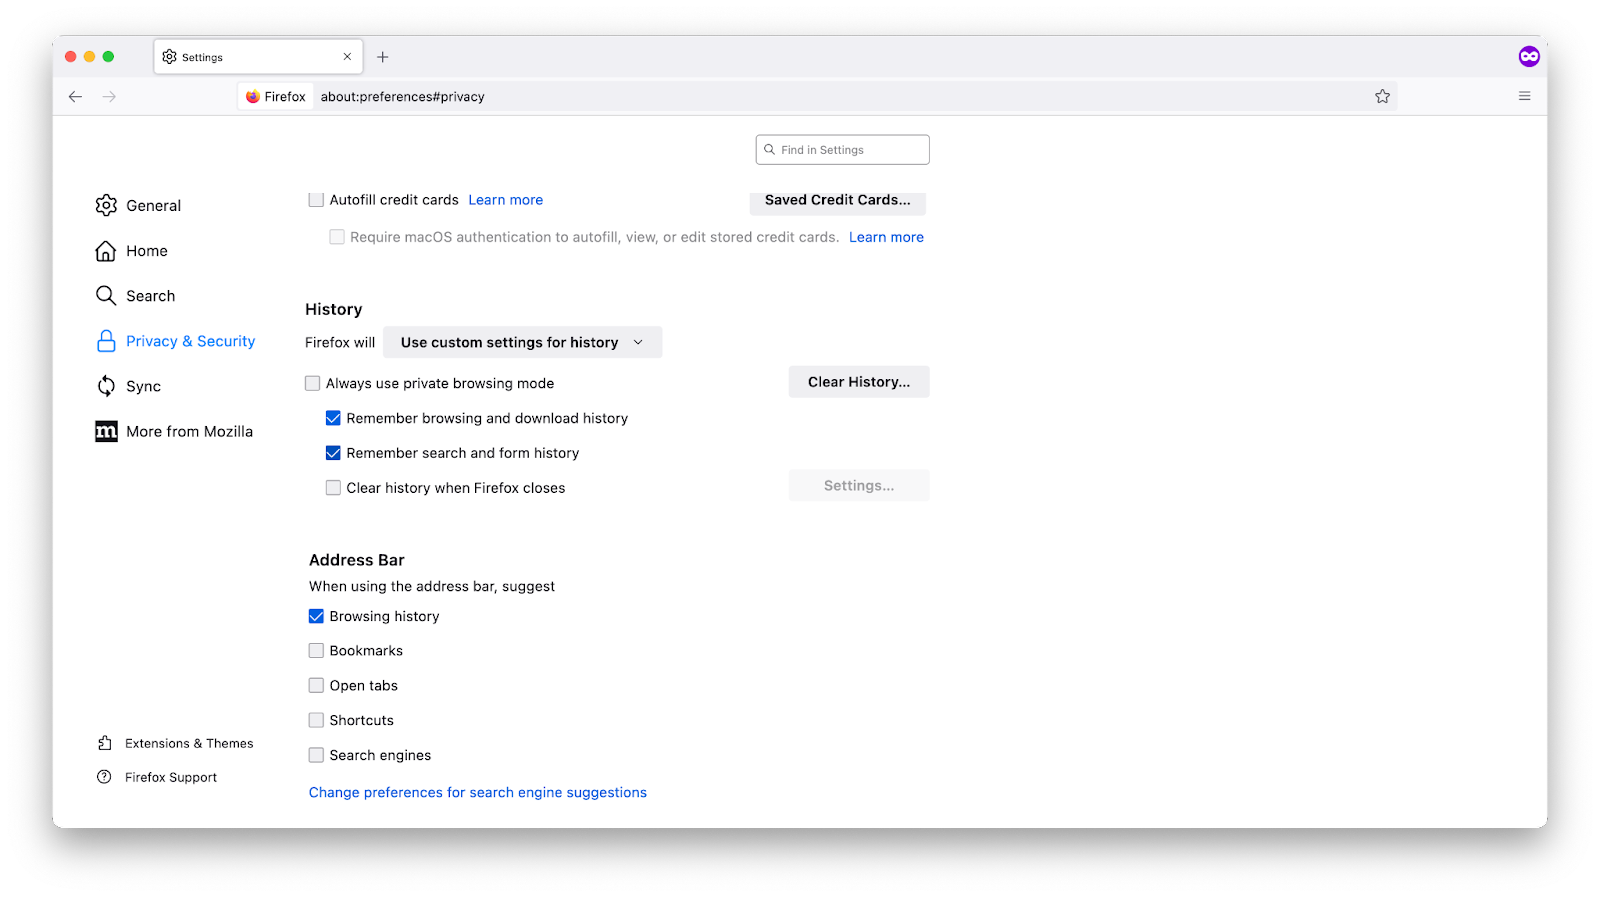Click the purple private browsing mask icon
The height and width of the screenshot is (897, 1600).
(1529, 57)
